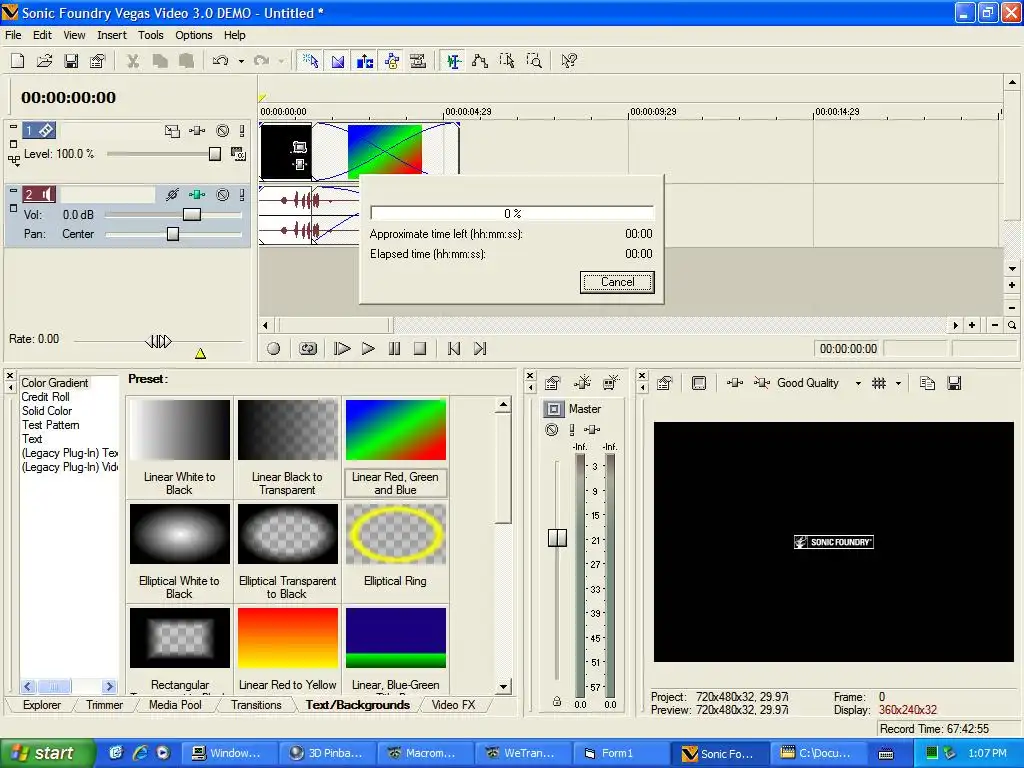
Task: Save snapshot to file from preview
Action: coord(954,383)
